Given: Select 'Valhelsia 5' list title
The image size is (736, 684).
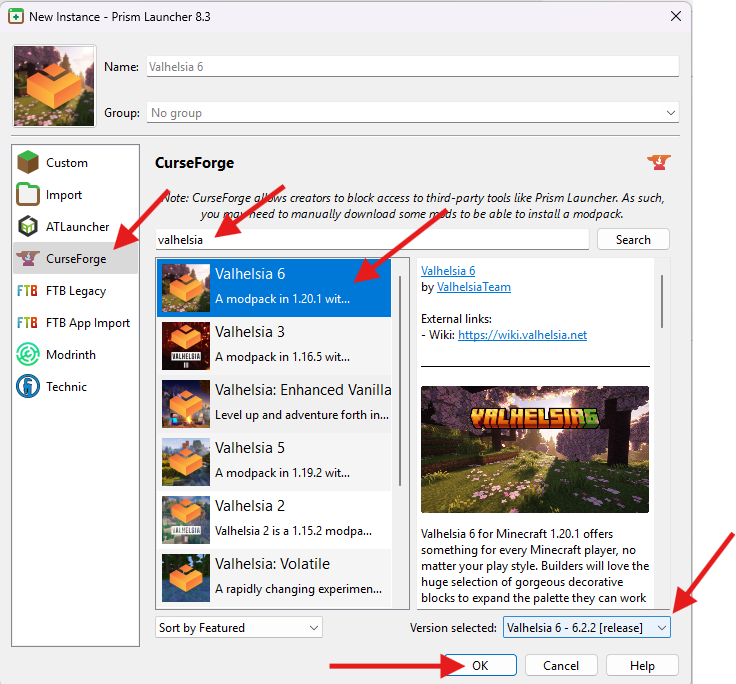Looking at the screenshot, I should [250, 448].
